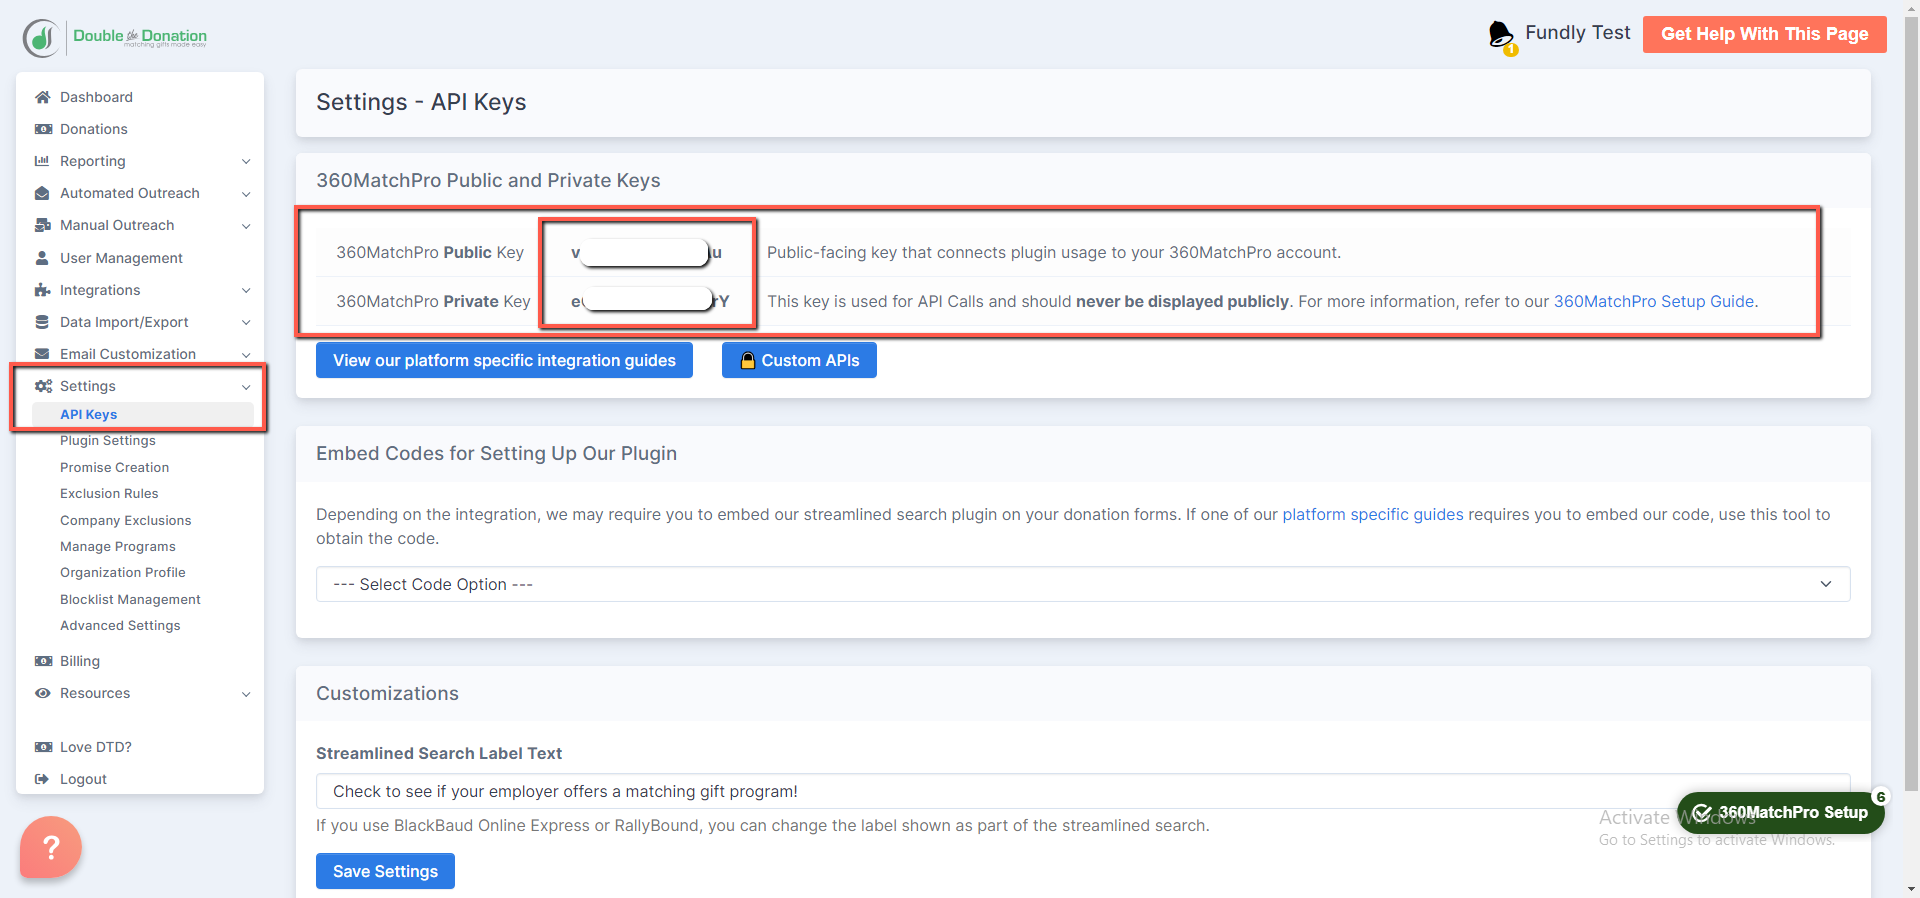Click the User Management person icon
Viewport: 1920px width, 898px height.
point(42,258)
